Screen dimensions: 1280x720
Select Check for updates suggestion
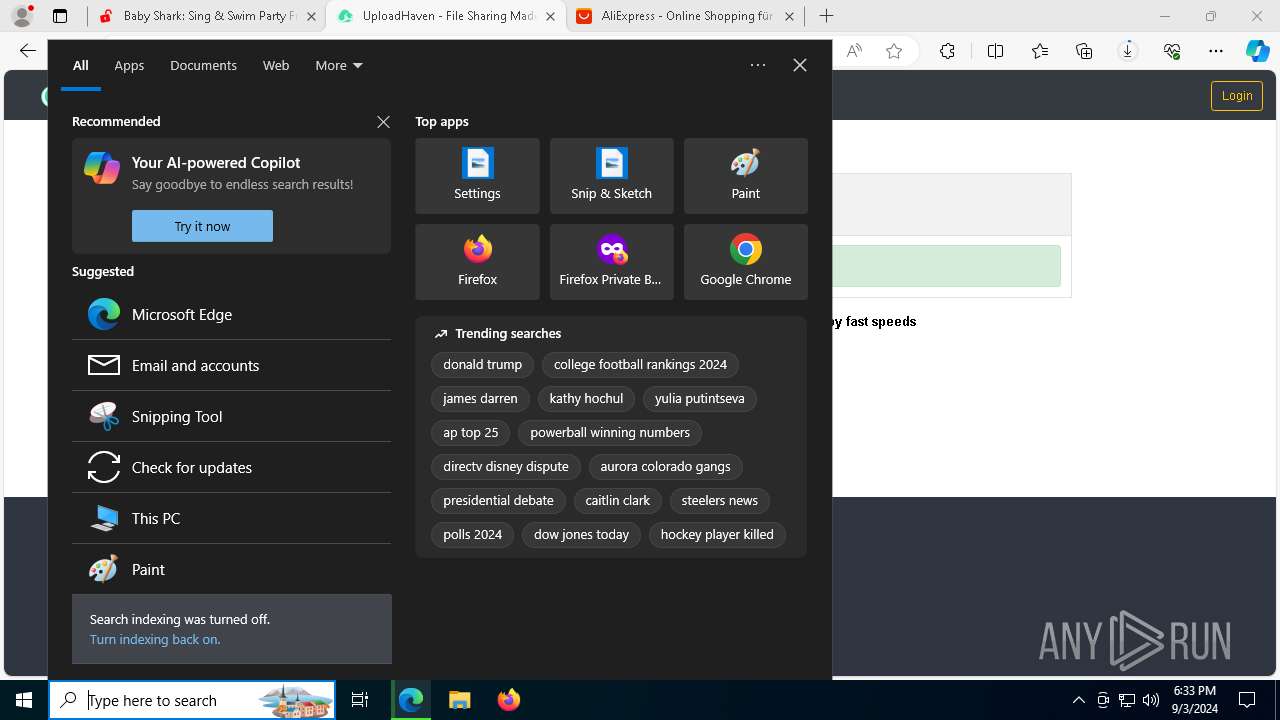point(231,467)
